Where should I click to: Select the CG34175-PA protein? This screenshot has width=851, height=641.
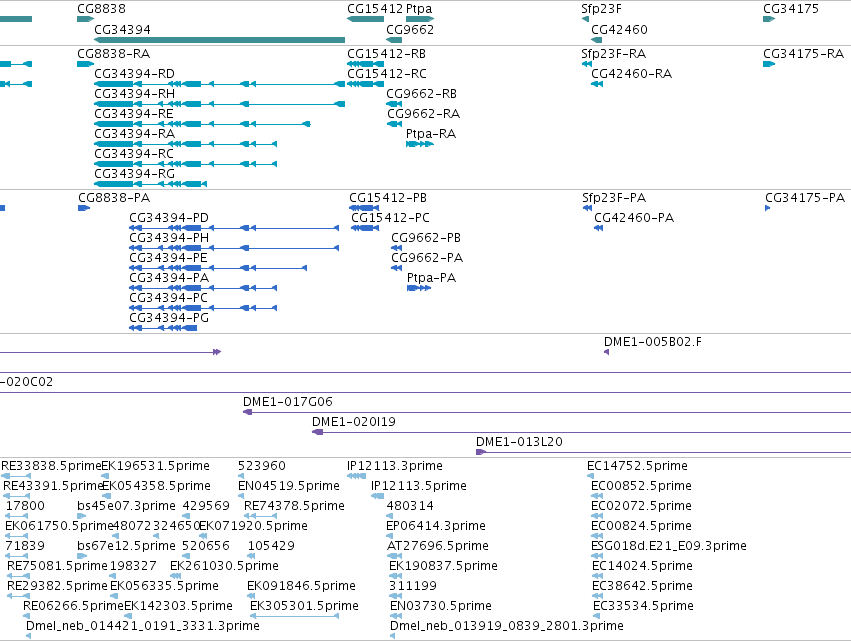(x=805, y=198)
